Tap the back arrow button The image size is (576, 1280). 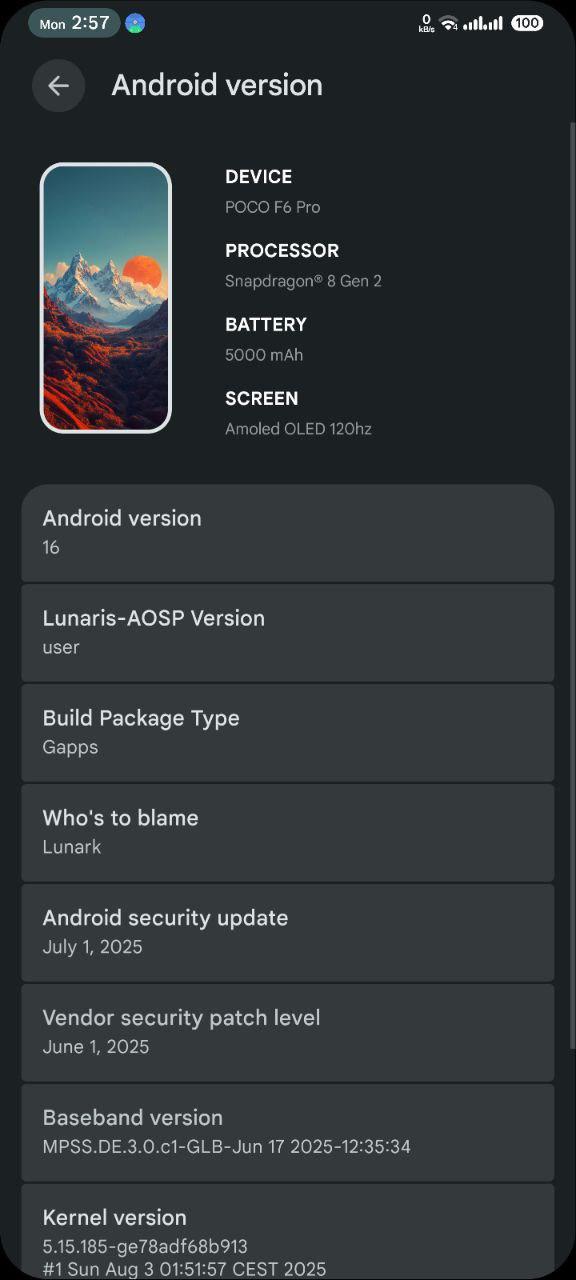click(58, 86)
